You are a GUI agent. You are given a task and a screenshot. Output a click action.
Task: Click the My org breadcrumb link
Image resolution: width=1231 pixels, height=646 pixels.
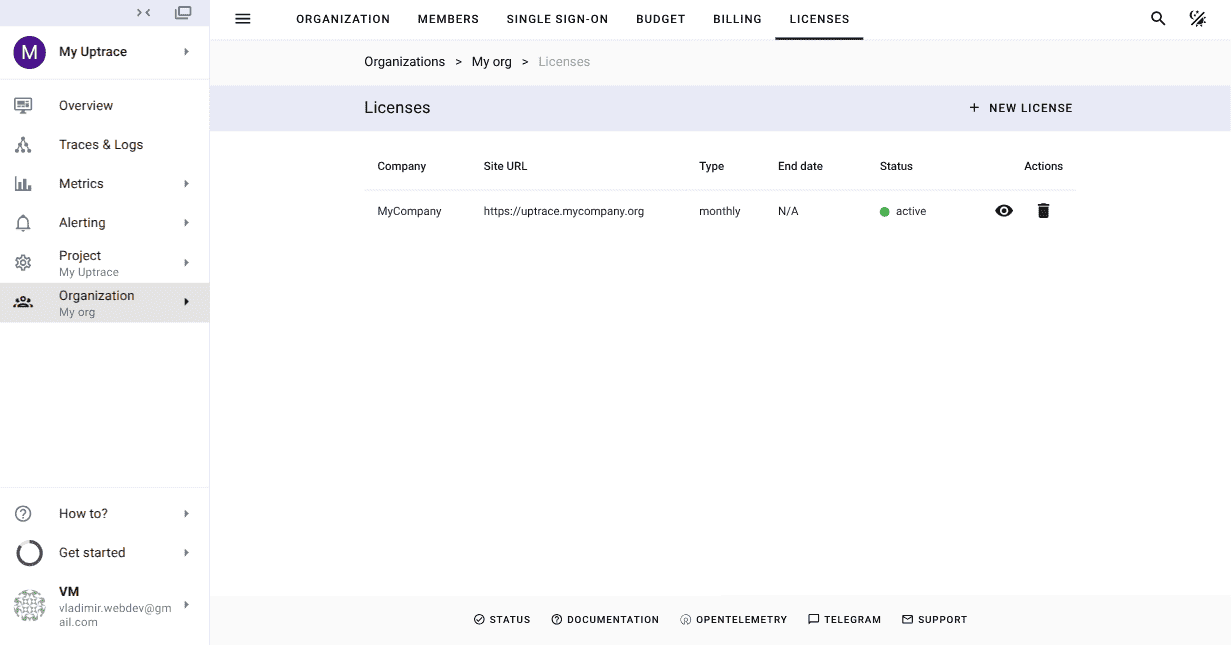pos(491,62)
